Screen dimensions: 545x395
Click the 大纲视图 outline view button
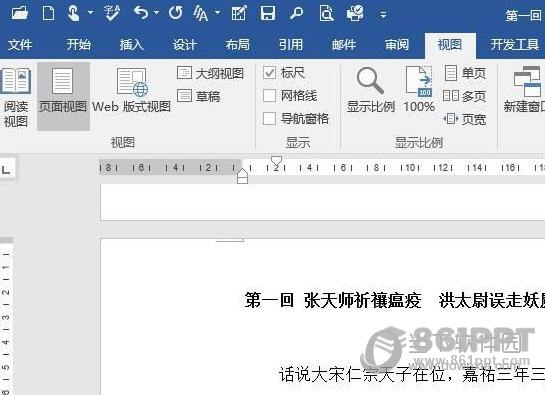[x=210, y=73]
